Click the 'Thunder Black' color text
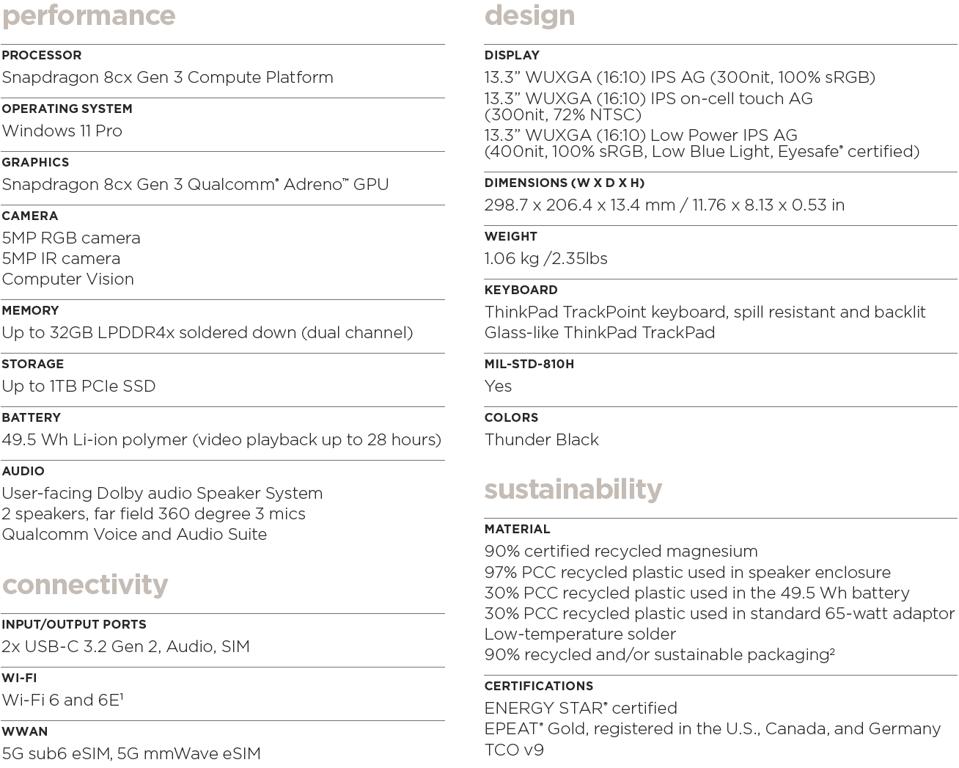This screenshot has height=768, width=959. click(x=542, y=440)
